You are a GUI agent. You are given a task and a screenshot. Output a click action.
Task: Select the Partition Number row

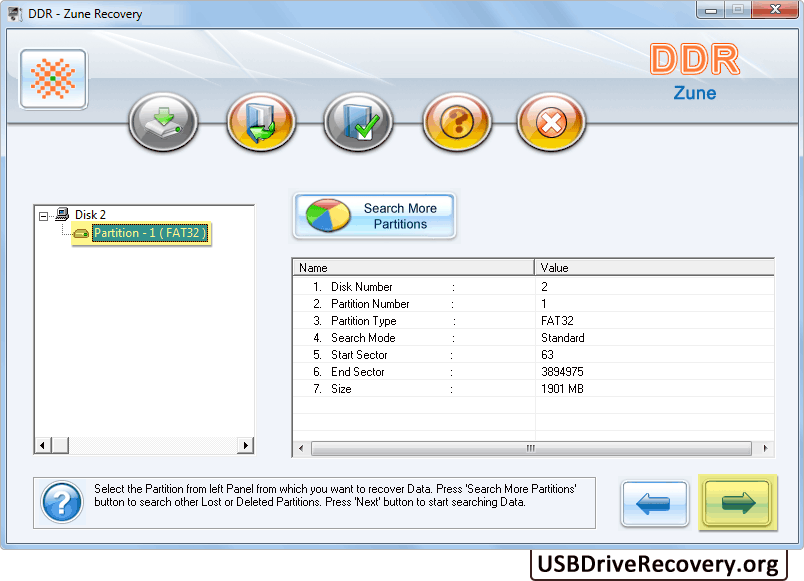[533, 304]
